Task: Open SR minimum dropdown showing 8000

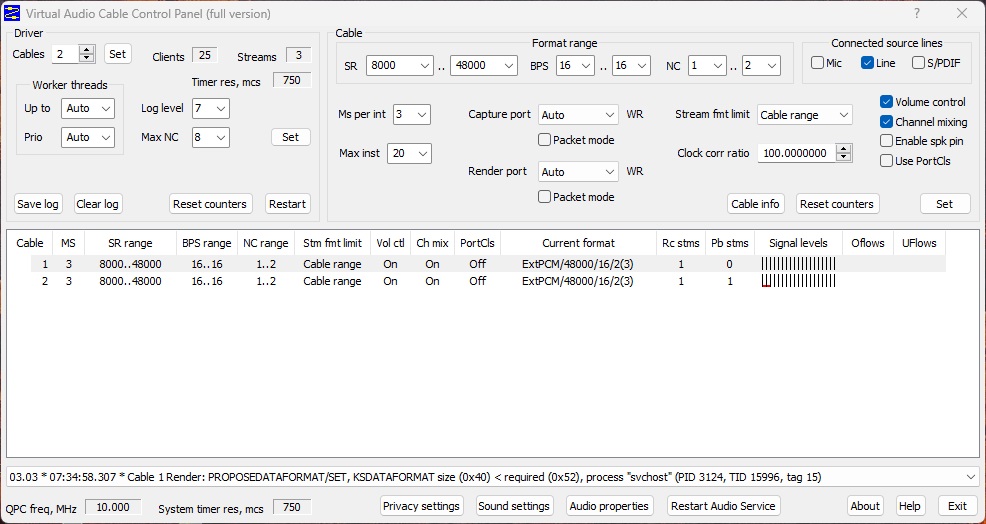Action: click(x=400, y=65)
